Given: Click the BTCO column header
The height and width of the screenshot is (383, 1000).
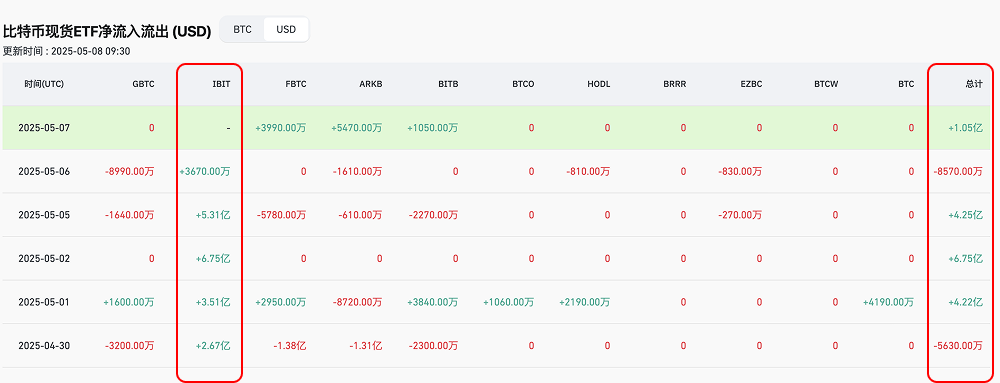Looking at the screenshot, I should tap(523, 84).
